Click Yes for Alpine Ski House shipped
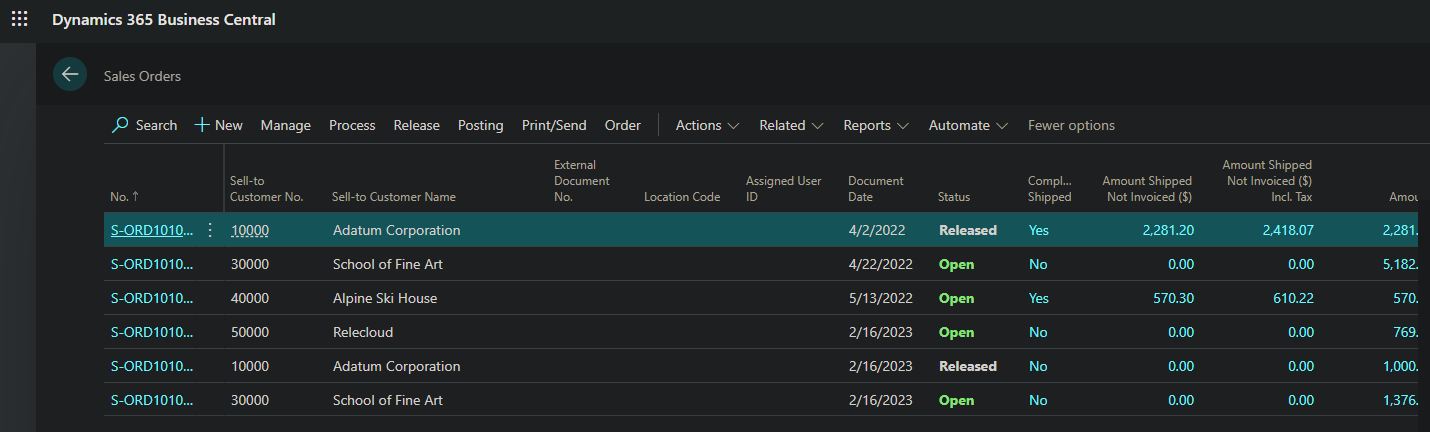This screenshot has height=432, width=1430. [1039, 298]
